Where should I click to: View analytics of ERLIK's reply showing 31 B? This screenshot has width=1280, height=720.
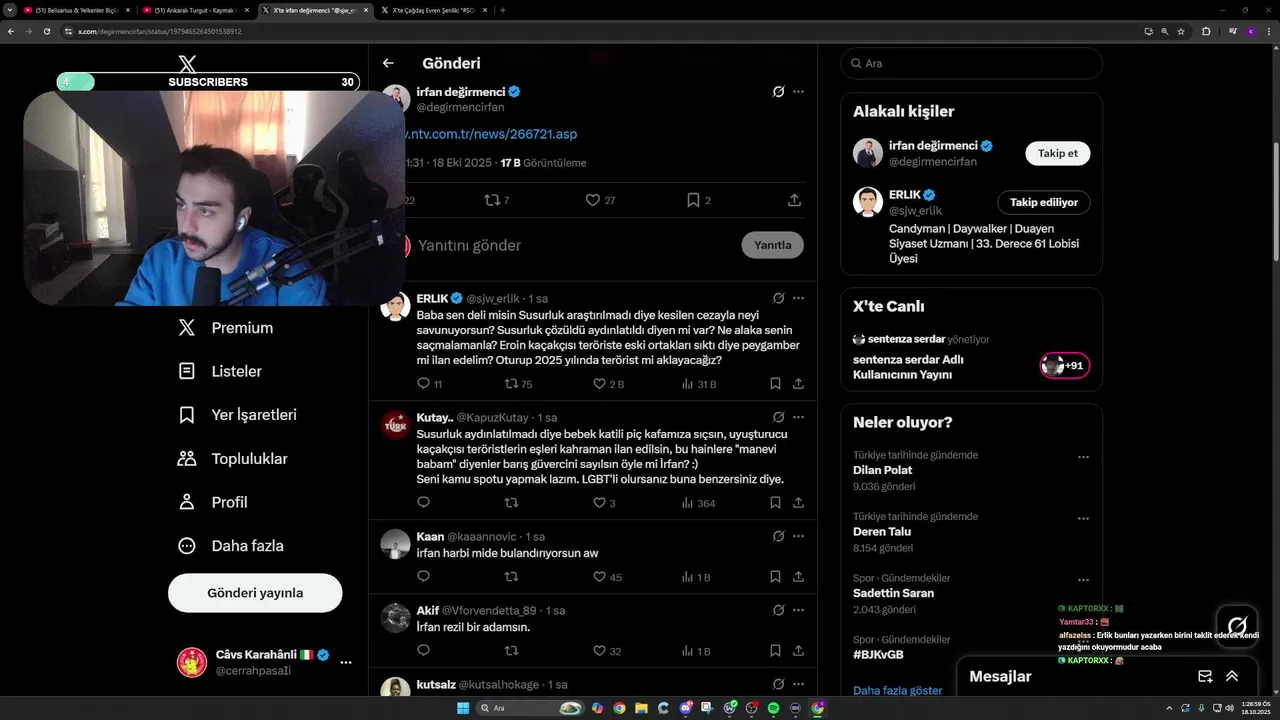pos(698,384)
